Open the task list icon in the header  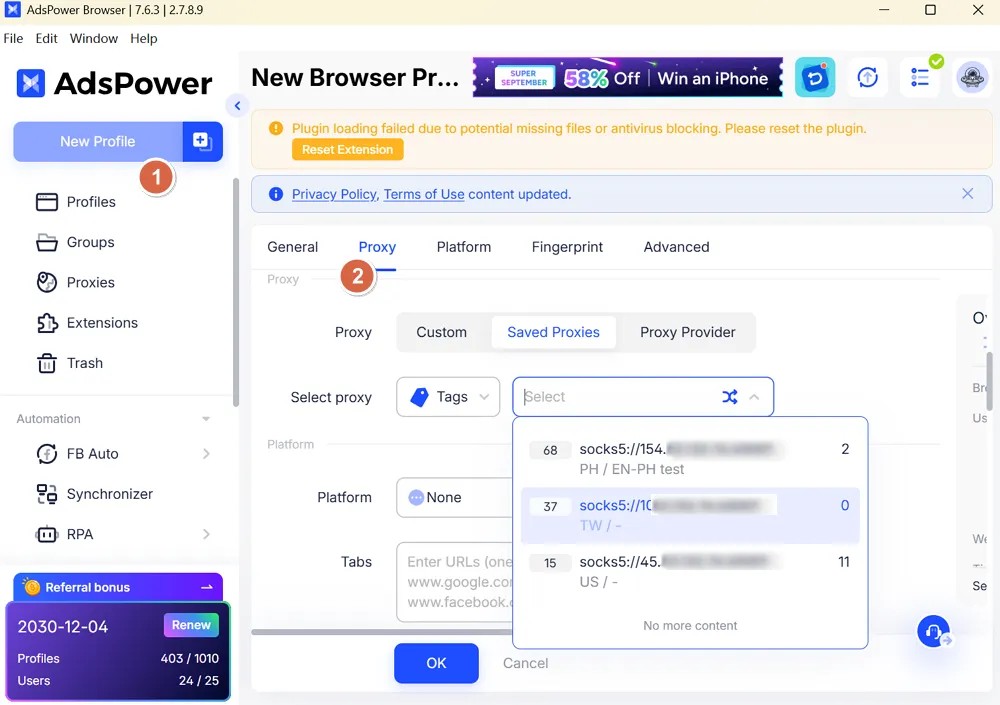click(x=920, y=77)
